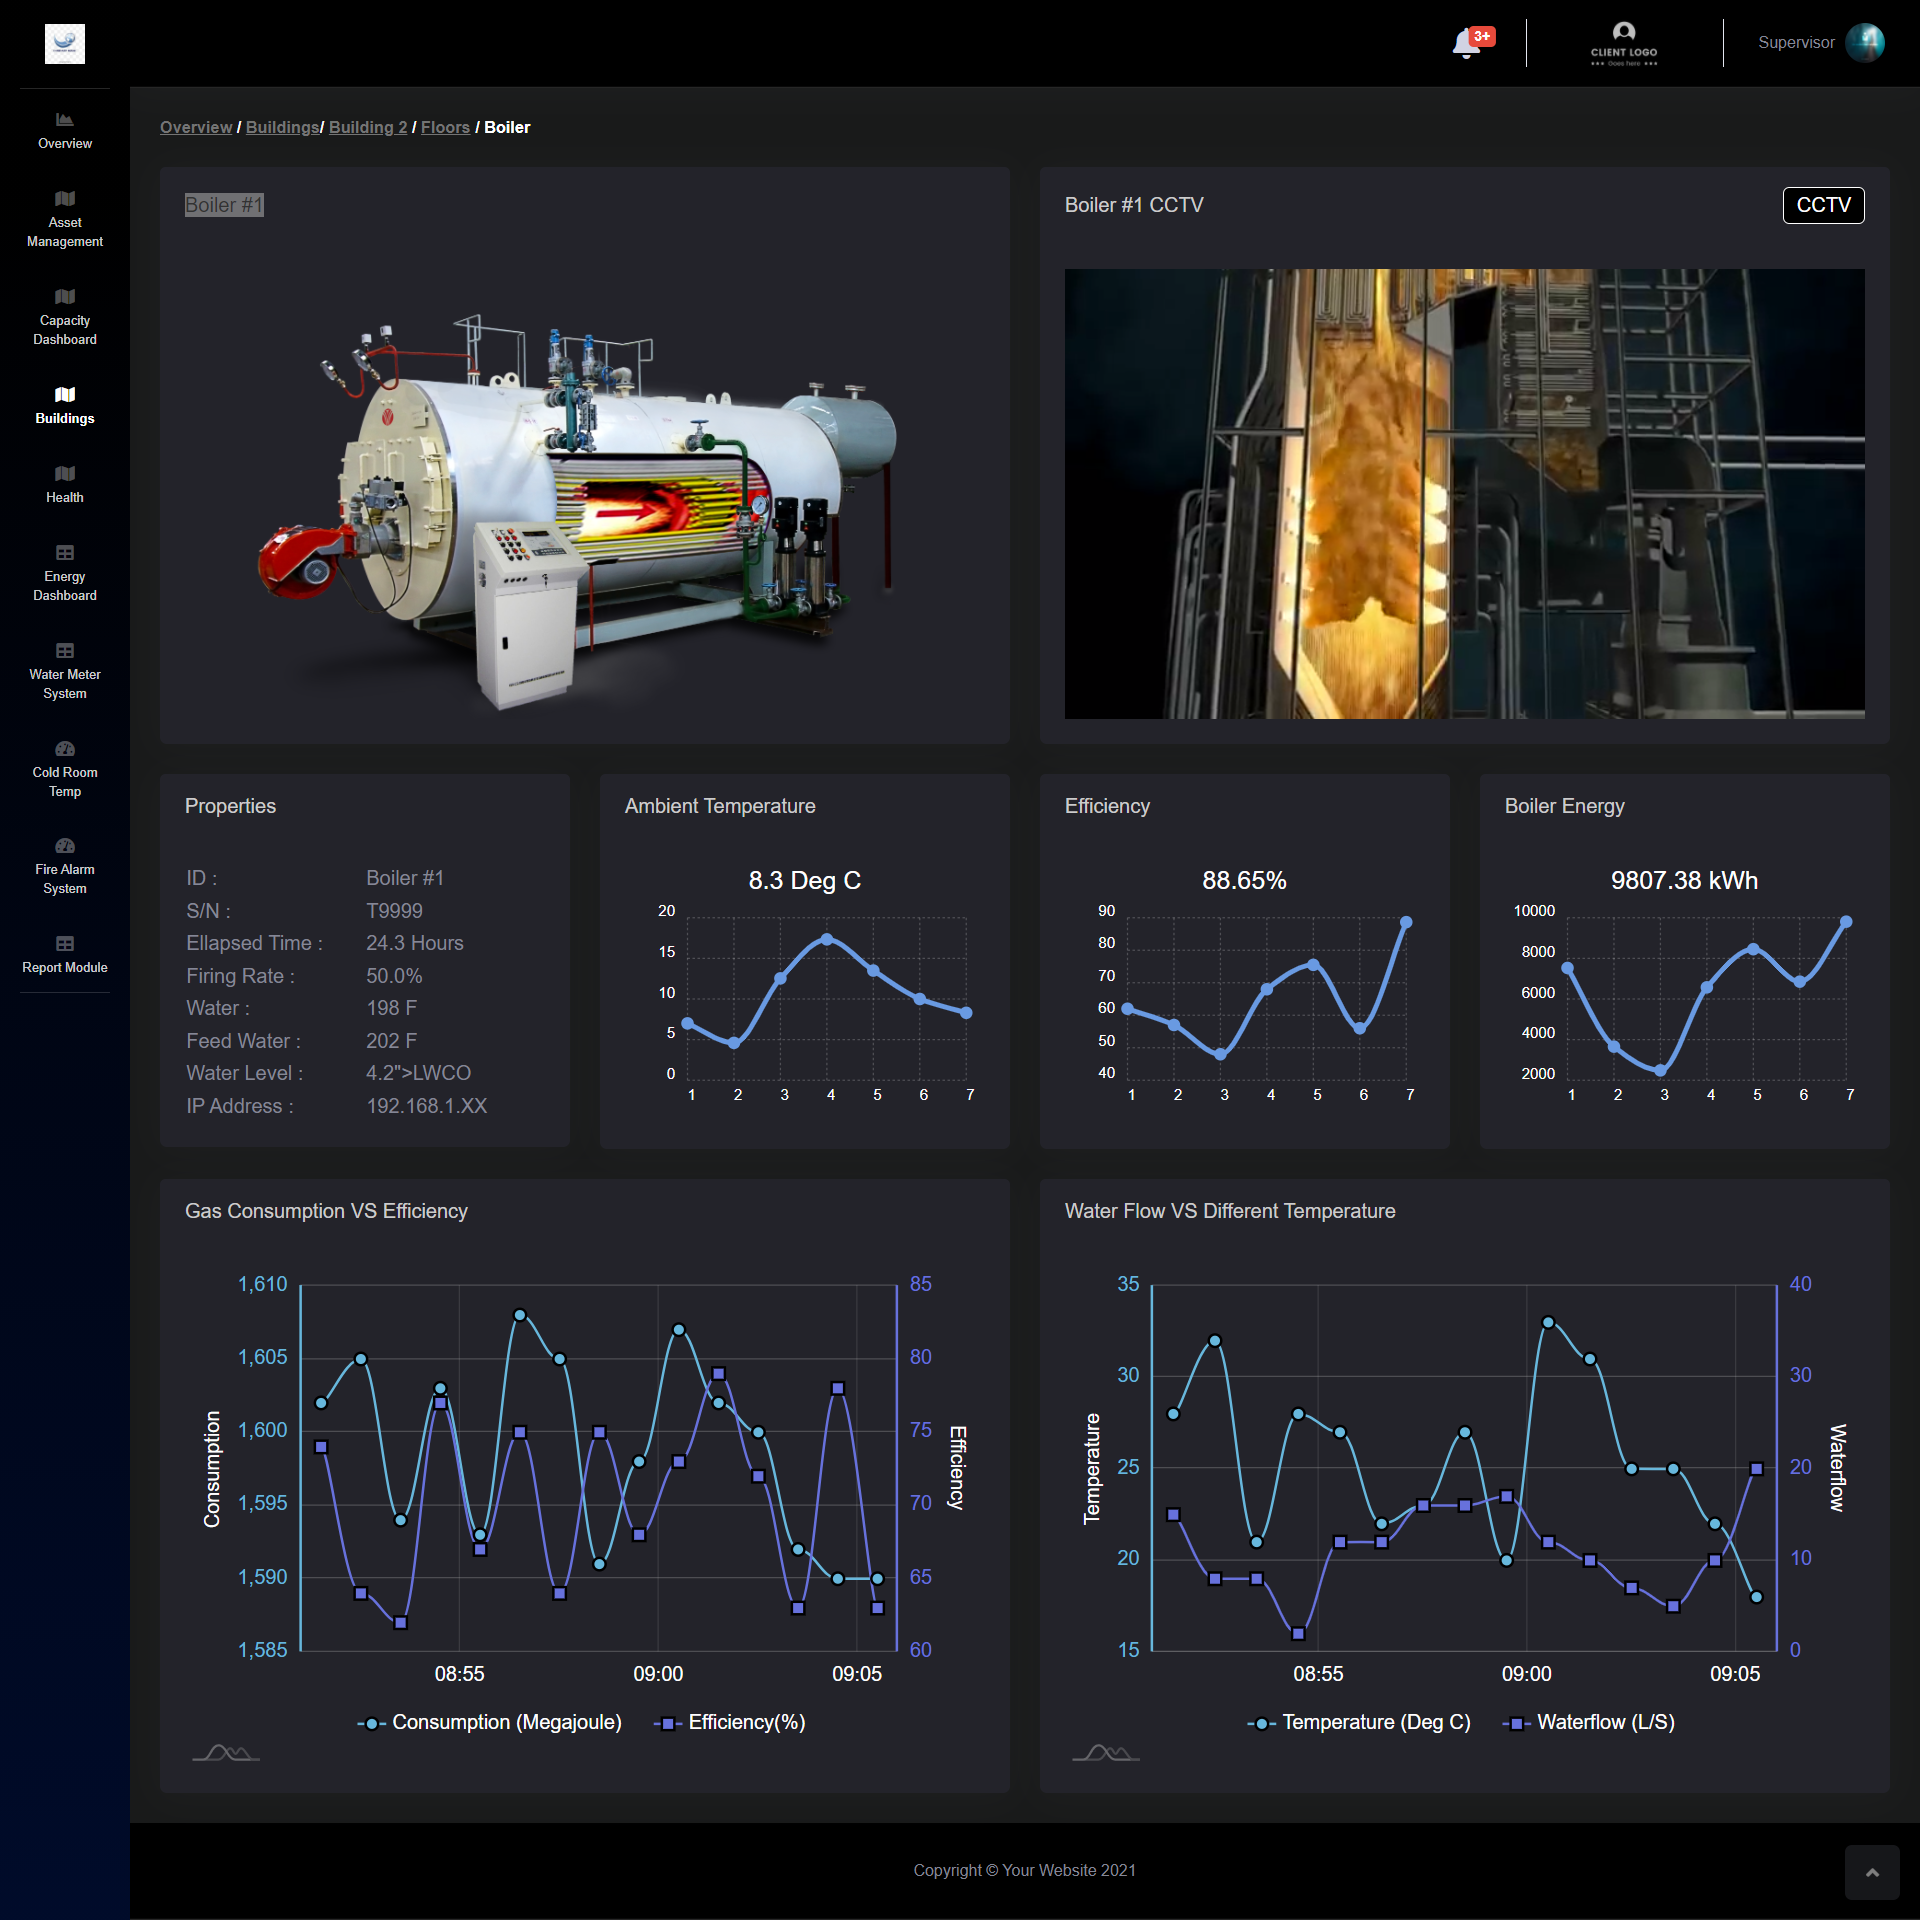Click the 24.3 Hours elapsed time value

click(415, 943)
